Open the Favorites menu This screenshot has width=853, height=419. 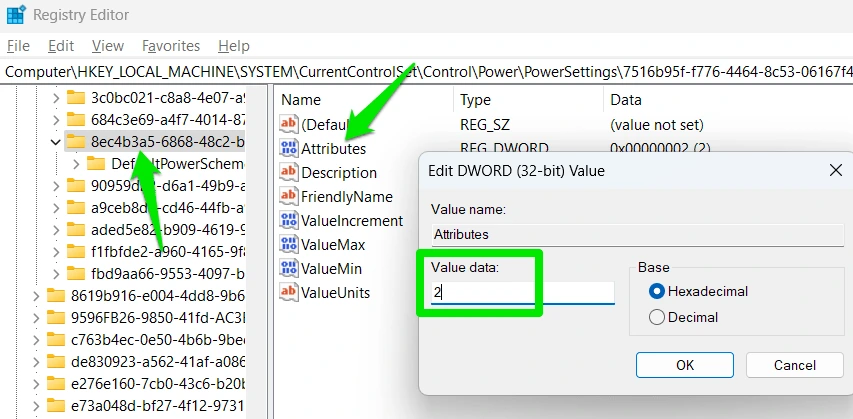click(x=171, y=46)
